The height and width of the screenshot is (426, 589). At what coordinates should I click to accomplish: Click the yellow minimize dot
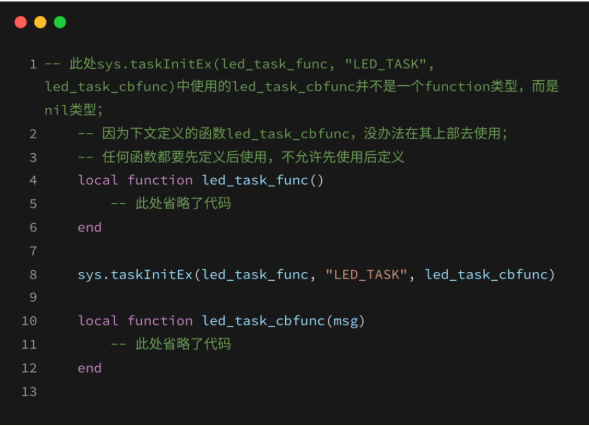(x=40, y=22)
